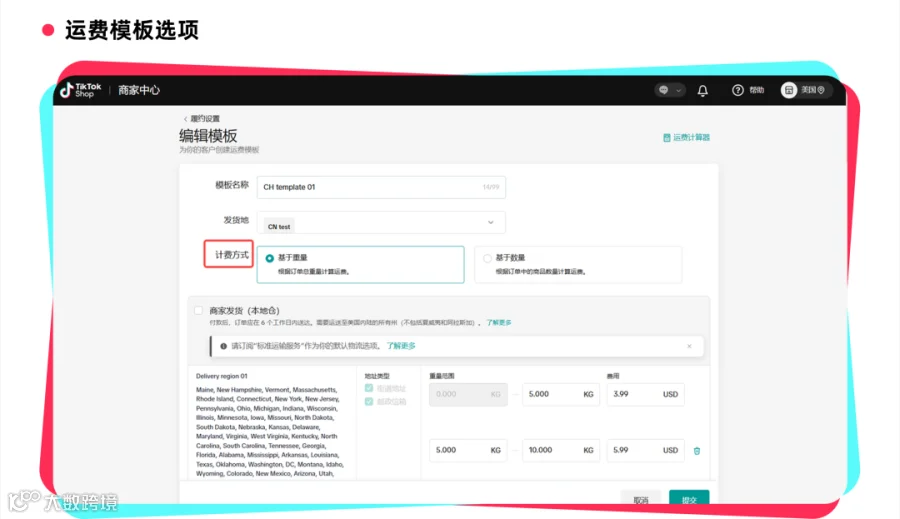Open 了解更多 link under 商家发货 description
Screen dimensions: 900x519
[499, 323]
